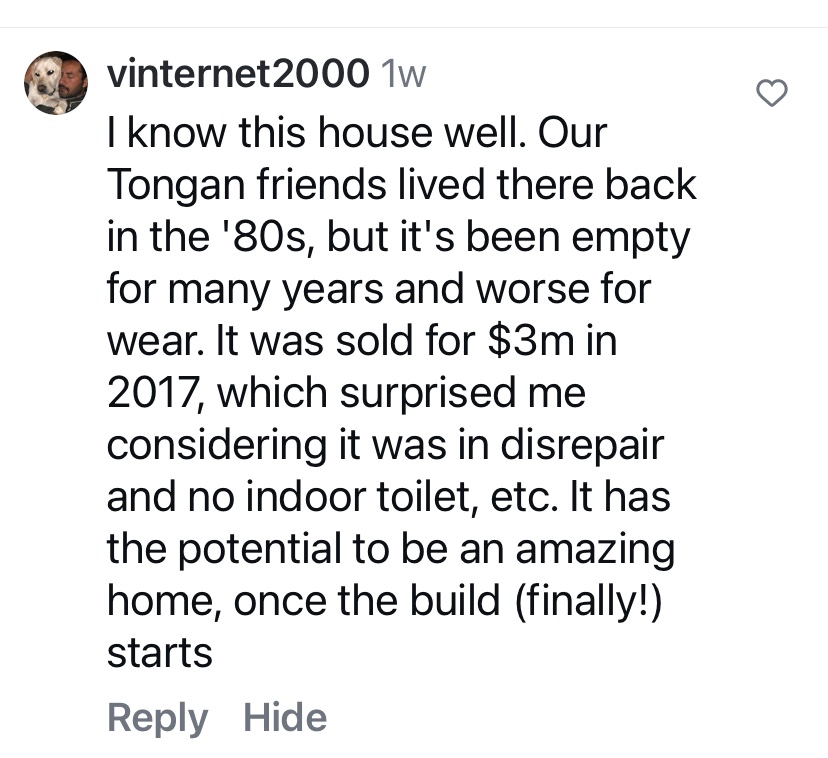The width and height of the screenshot is (828, 758).
Task: Open vinternet2000's profile picture
Action: pos(56,82)
